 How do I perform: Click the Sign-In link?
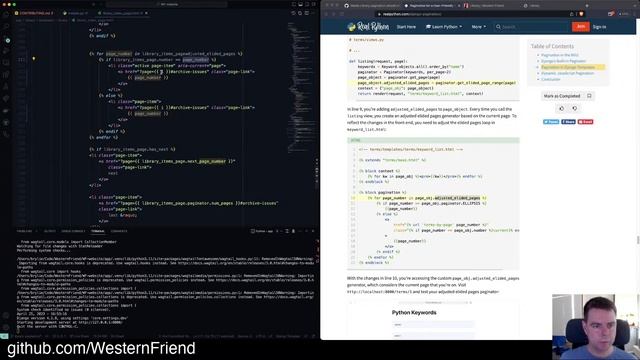point(599,27)
